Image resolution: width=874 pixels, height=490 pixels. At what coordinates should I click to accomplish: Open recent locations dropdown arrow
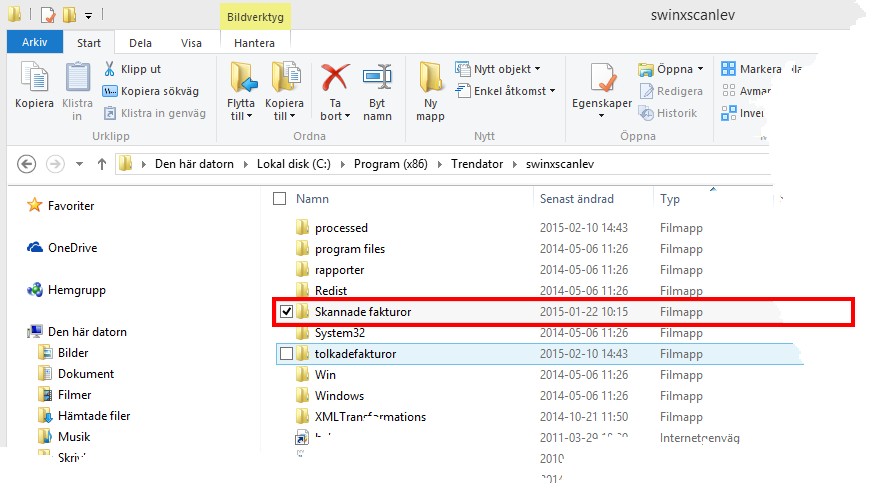click(79, 164)
